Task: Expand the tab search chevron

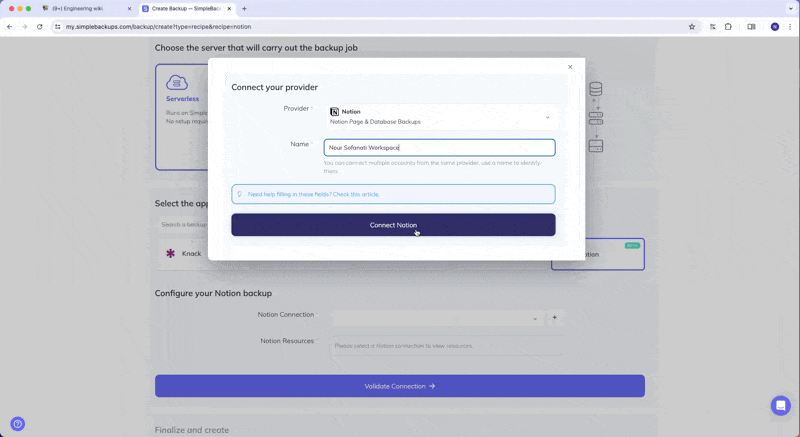Action: [791, 9]
